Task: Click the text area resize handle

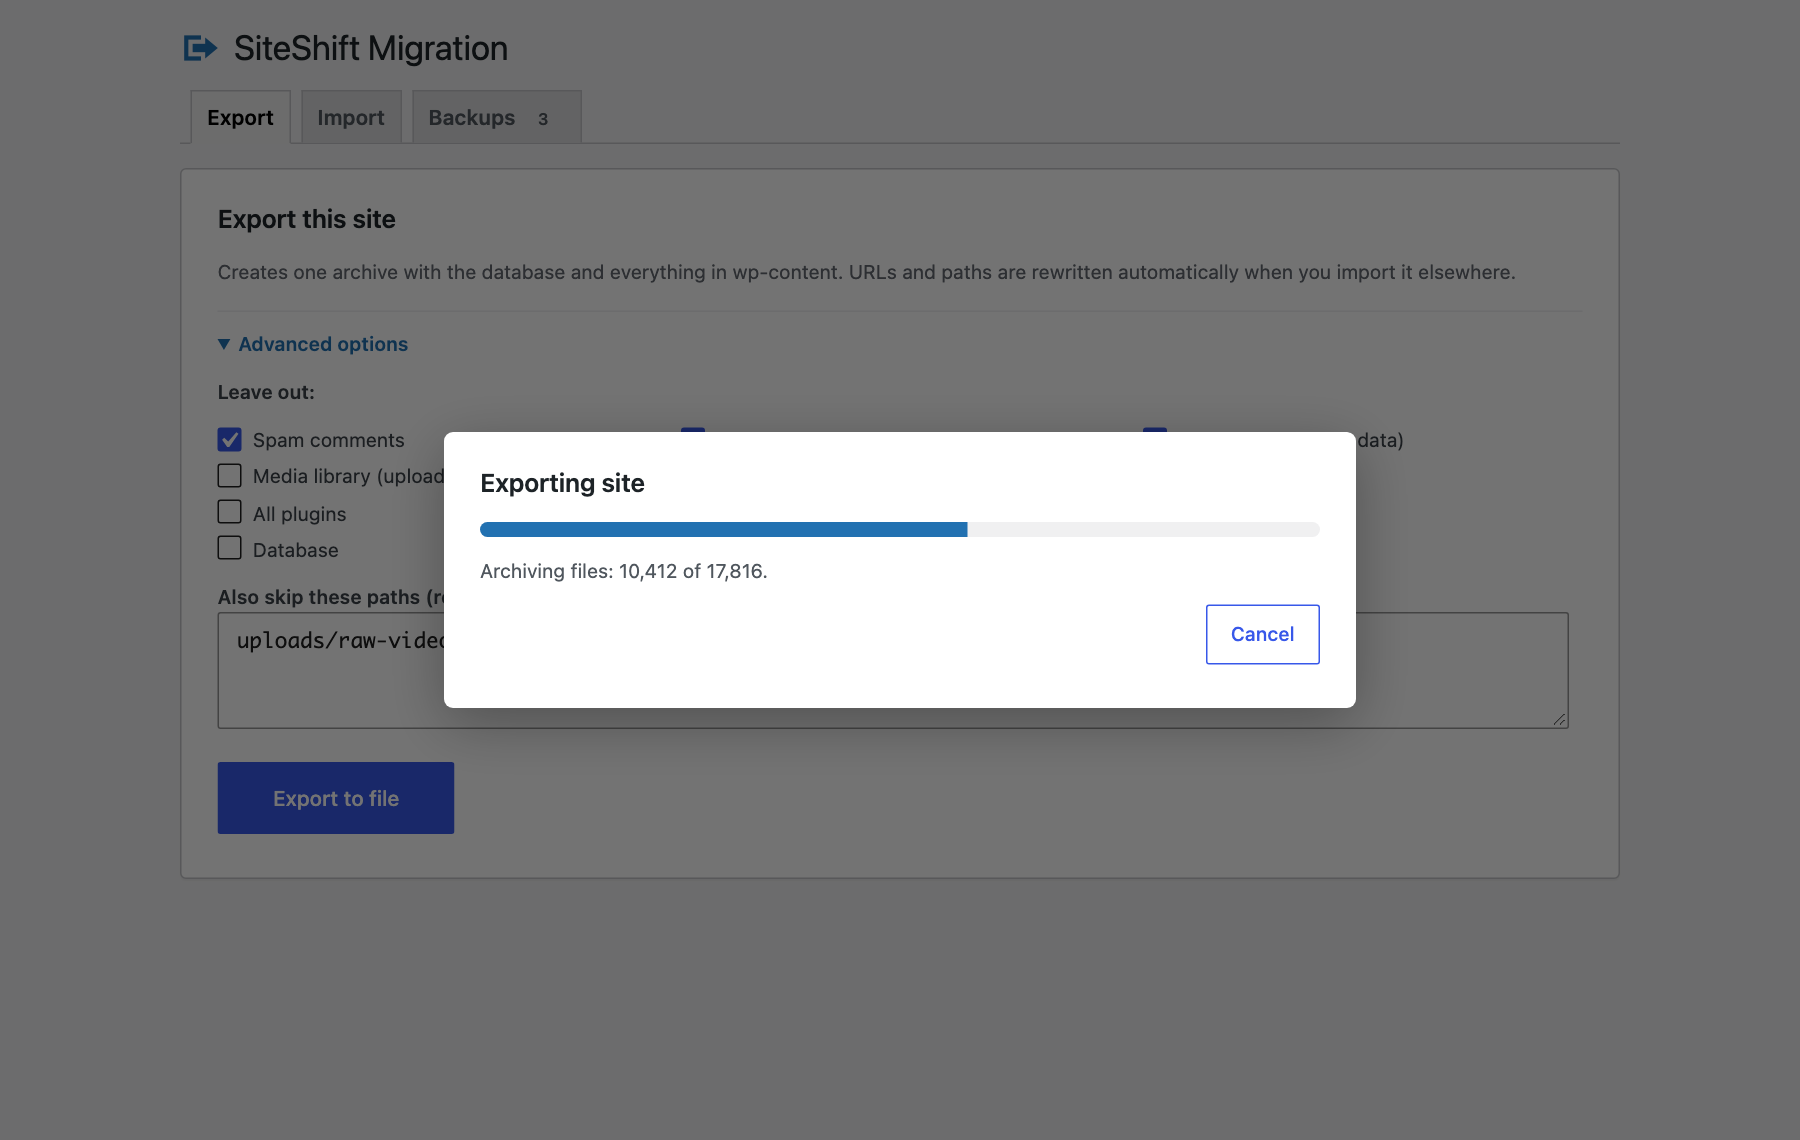Action: click(x=1559, y=719)
